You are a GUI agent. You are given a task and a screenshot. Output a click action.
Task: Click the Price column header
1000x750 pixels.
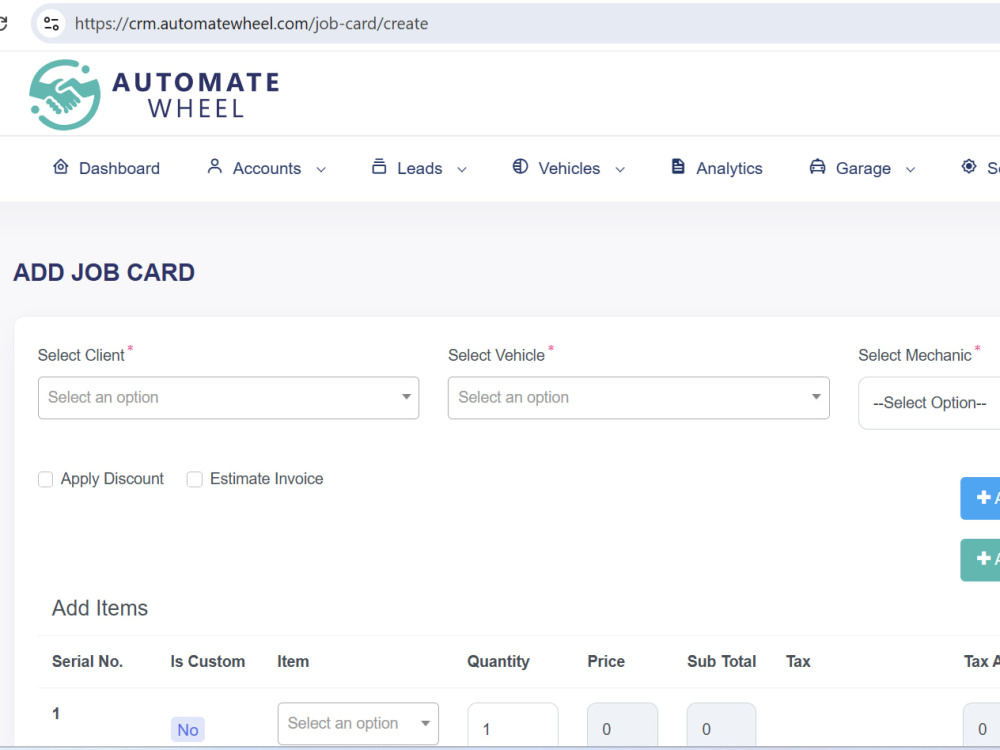(606, 662)
